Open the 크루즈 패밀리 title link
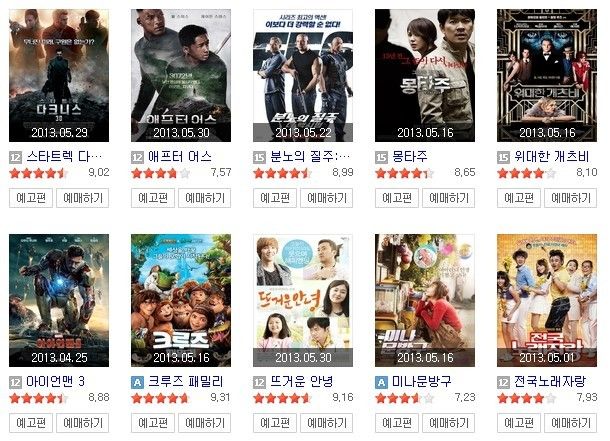 (x=186, y=382)
